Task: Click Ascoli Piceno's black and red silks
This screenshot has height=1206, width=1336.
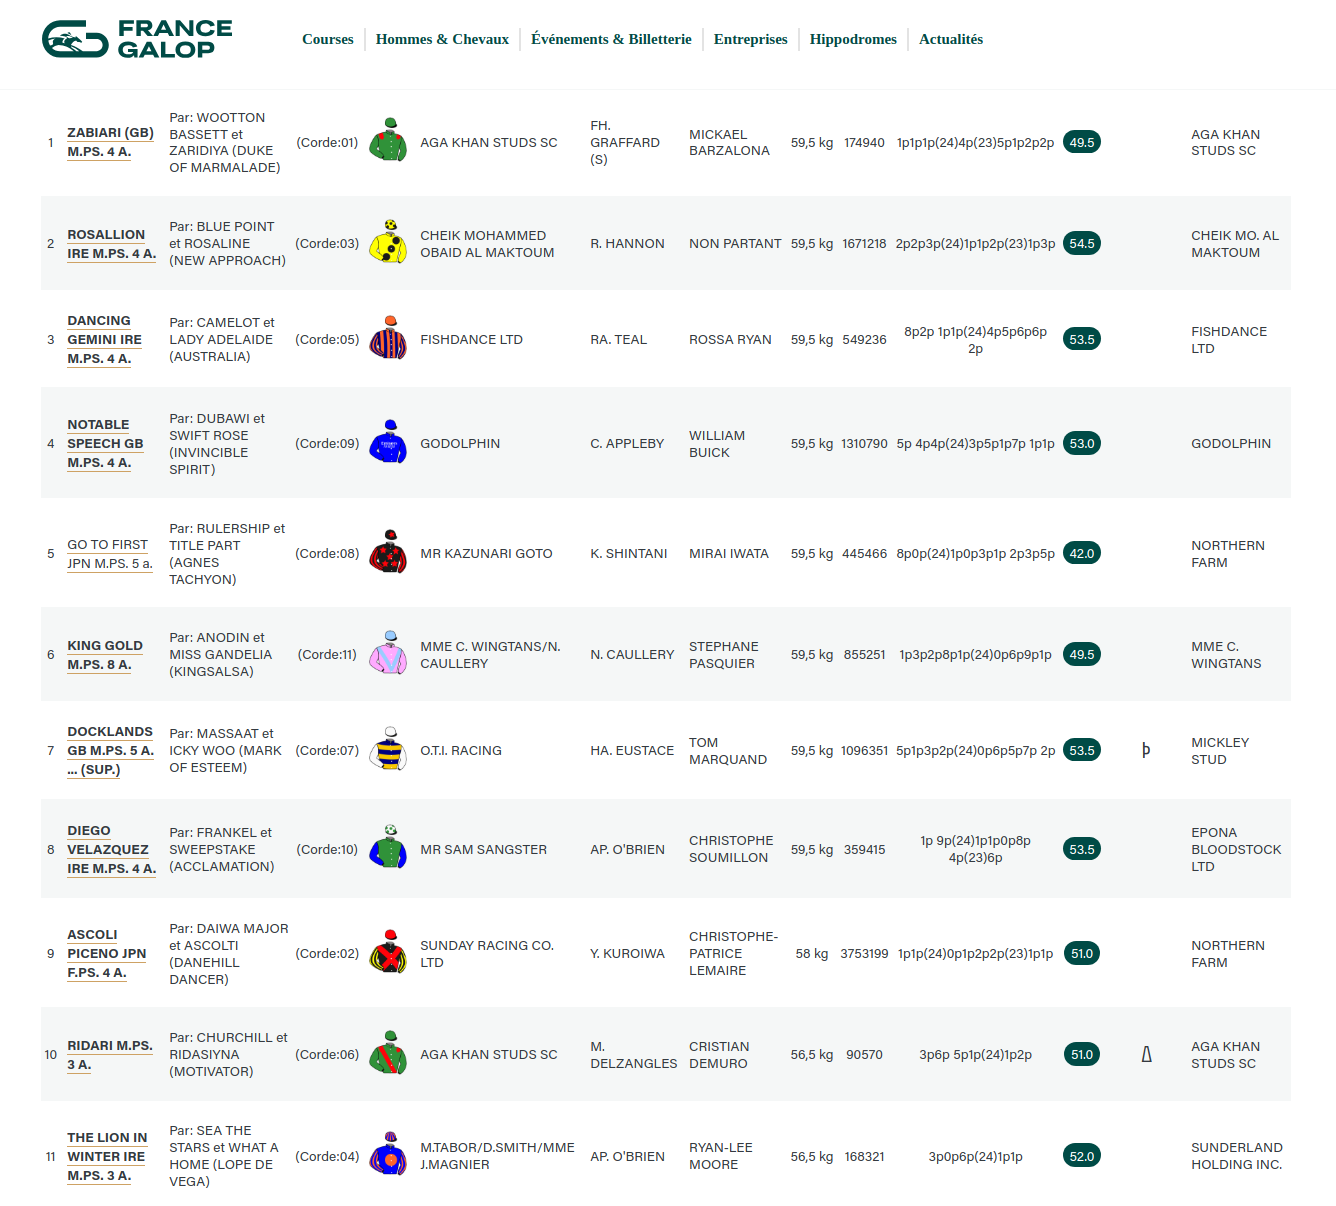Action: point(388,952)
